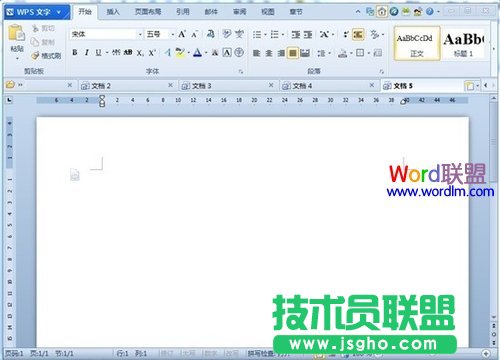Toggle underline formatting
This screenshot has height=360, width=500.
coord(98,52)
